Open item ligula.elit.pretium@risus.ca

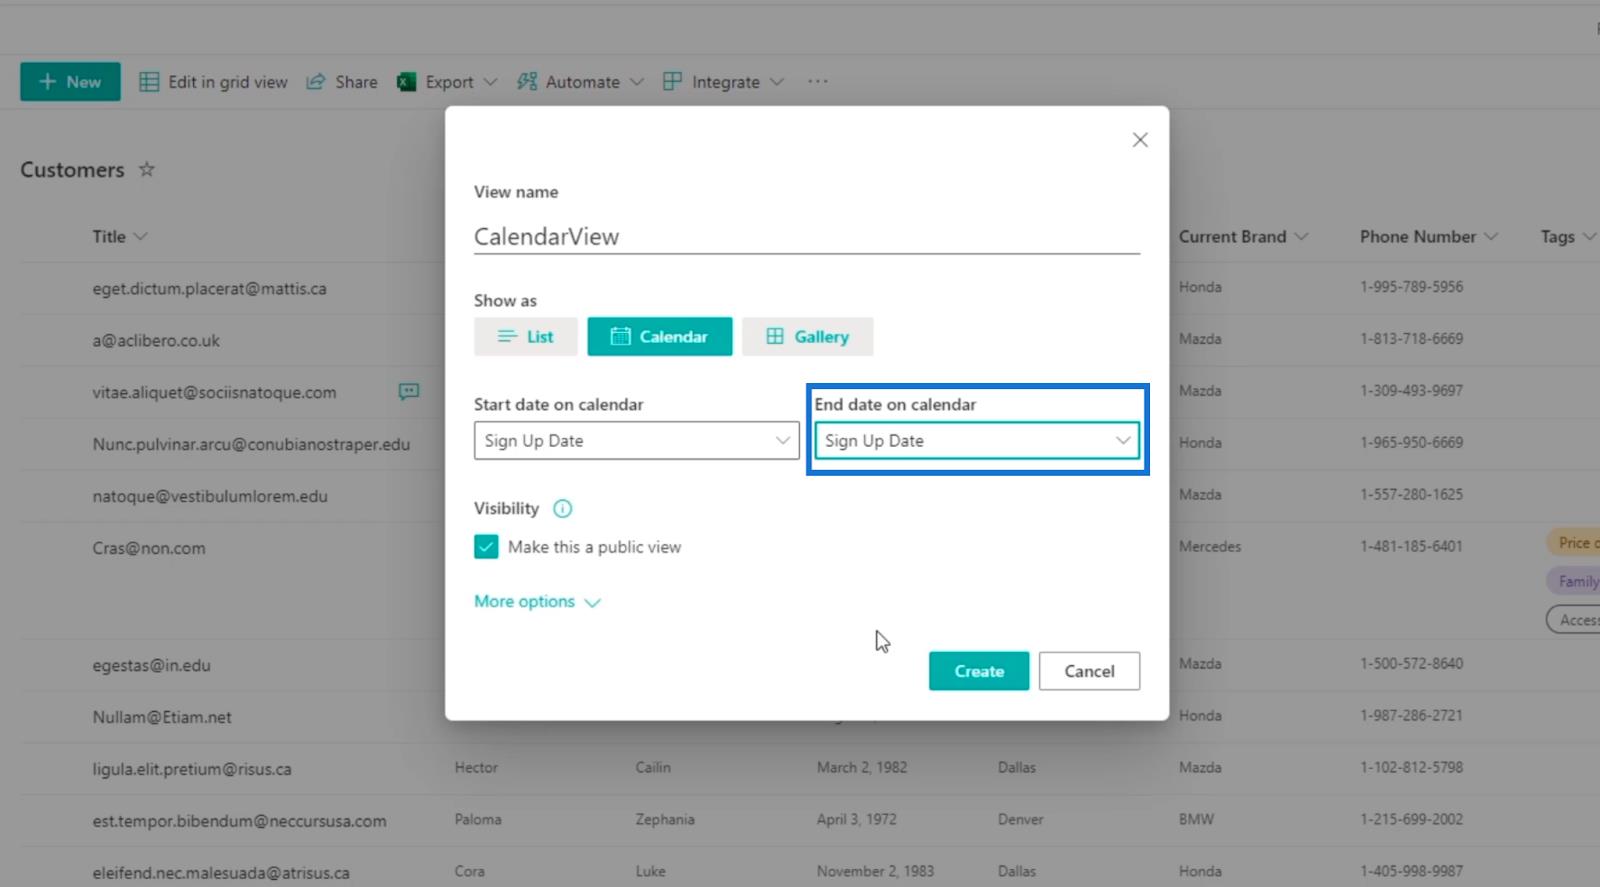pyautogui.click(x=192, y=770)
